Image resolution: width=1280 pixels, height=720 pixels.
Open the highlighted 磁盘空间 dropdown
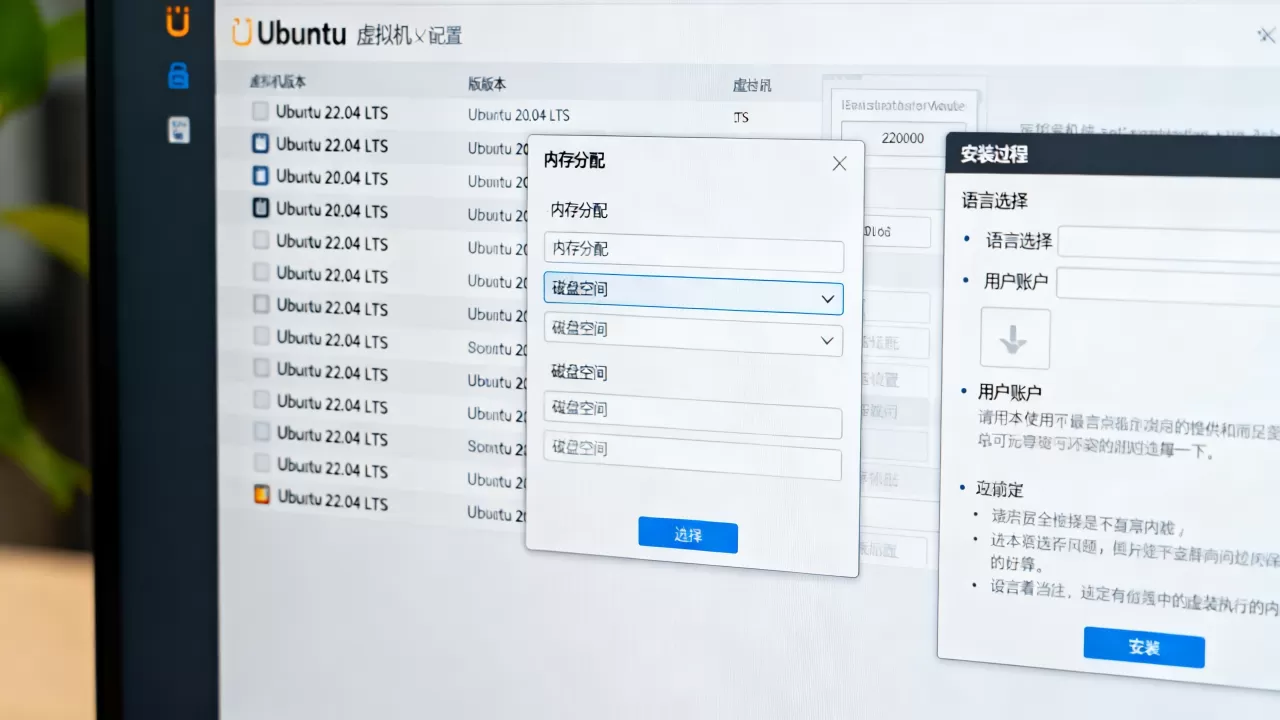tap(694, 293)
